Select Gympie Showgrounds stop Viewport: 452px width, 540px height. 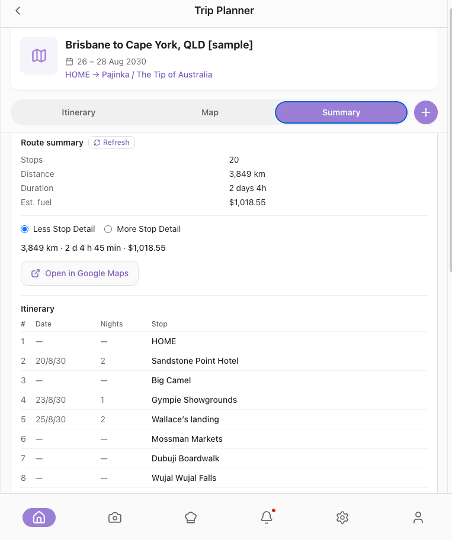(224, 400)
